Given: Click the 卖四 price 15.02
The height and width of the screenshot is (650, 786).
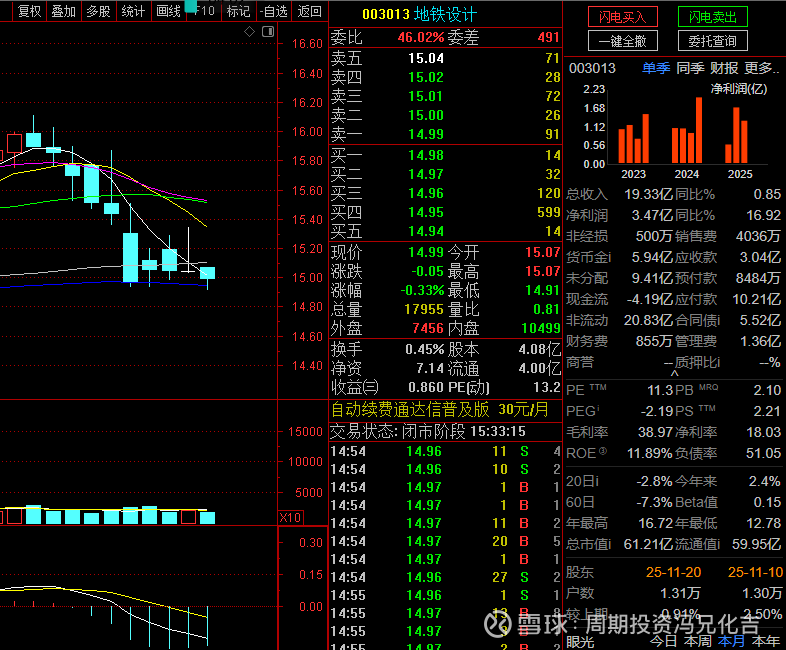Looking at the screenshot, I should click(426, 78).
